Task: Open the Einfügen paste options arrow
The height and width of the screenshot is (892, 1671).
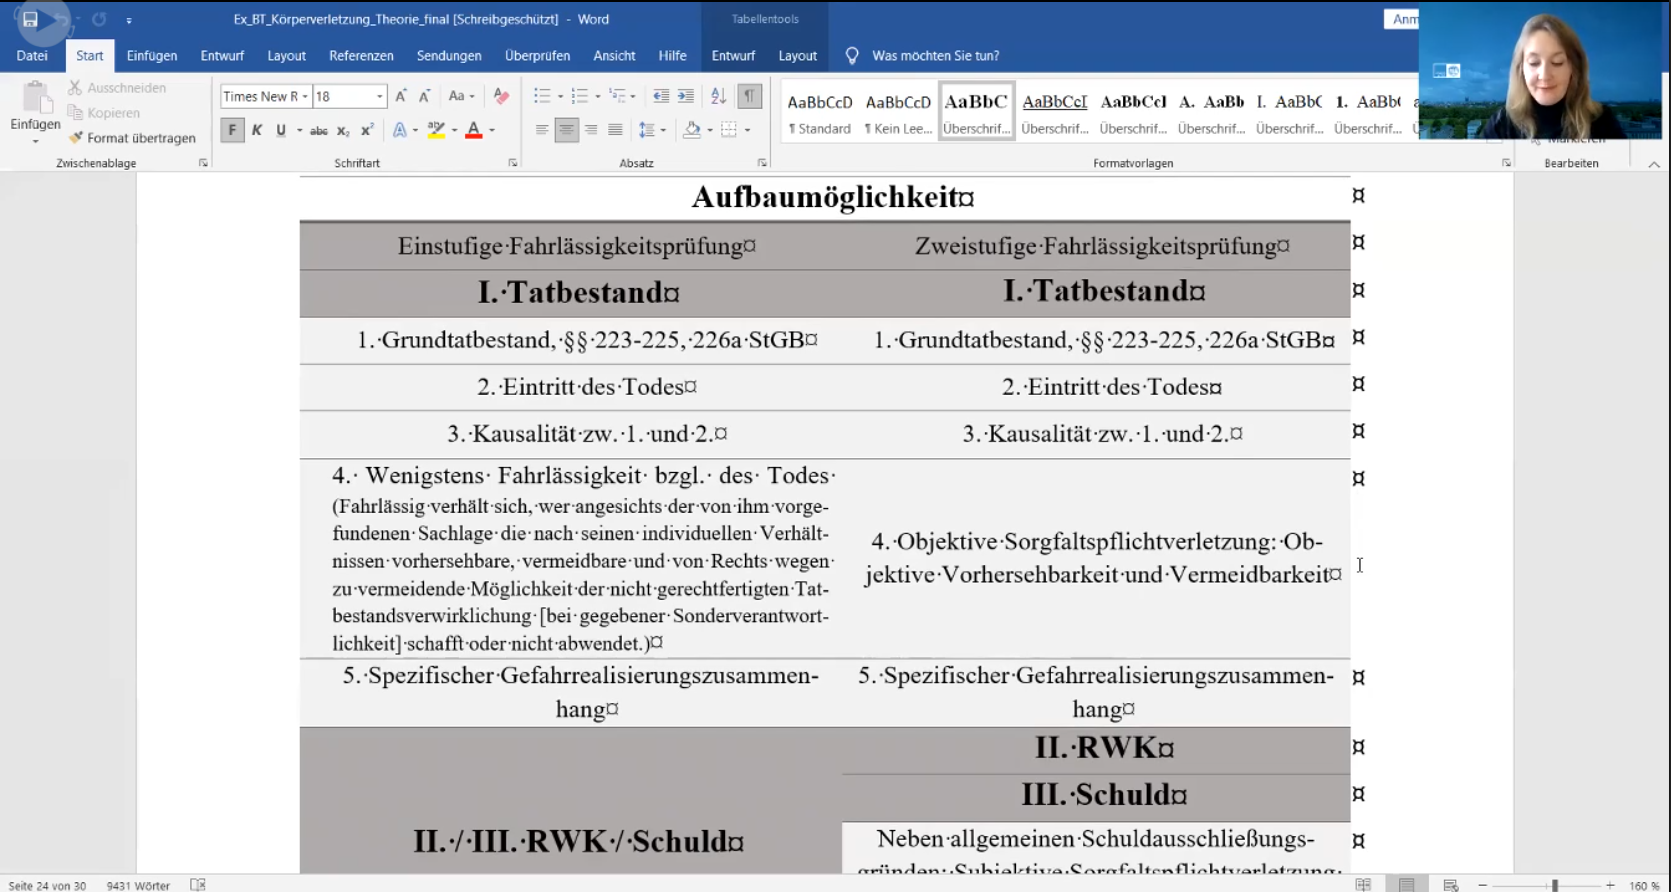Action: click(35, 141)
